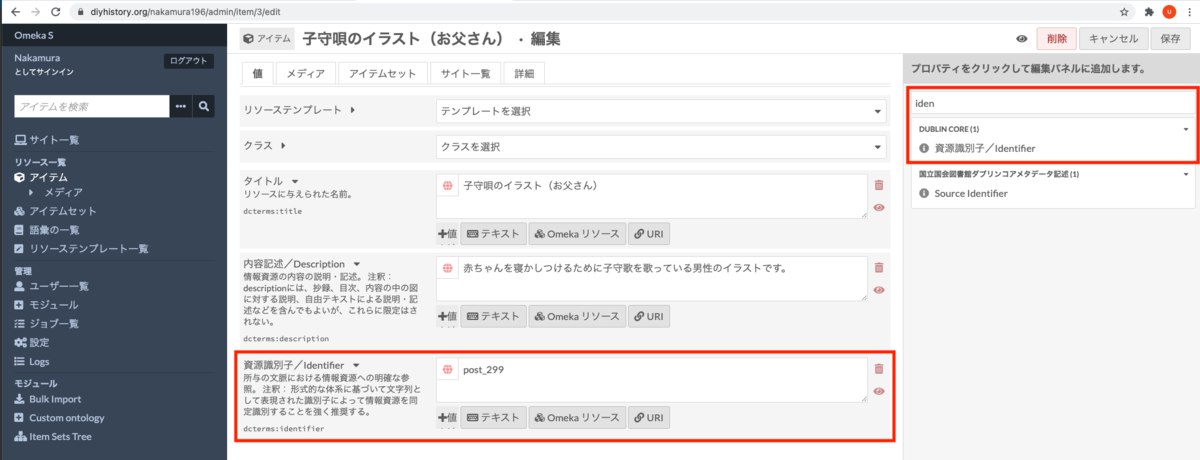Expand the クラス label arrow
Screen dimensions: 1200x460
(x=282, y=146)
